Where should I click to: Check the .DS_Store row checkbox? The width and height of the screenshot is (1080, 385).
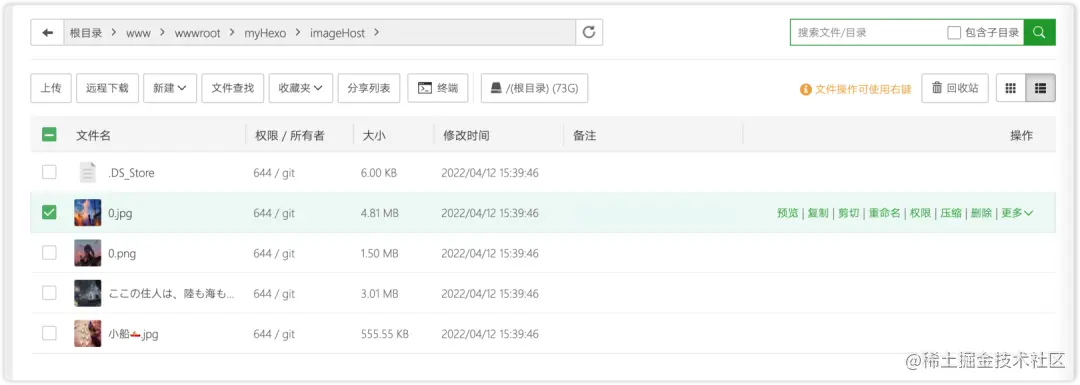(49, 172)
